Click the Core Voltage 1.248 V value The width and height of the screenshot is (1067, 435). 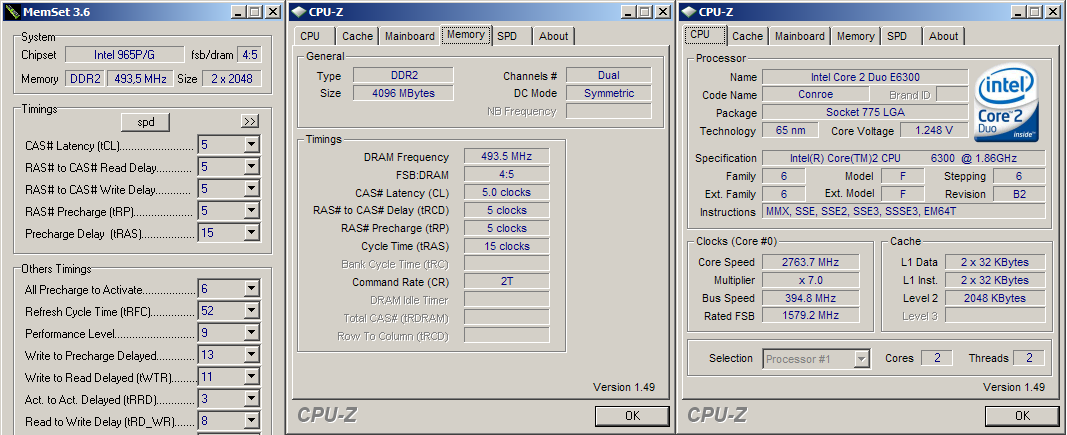coord(934,130)
